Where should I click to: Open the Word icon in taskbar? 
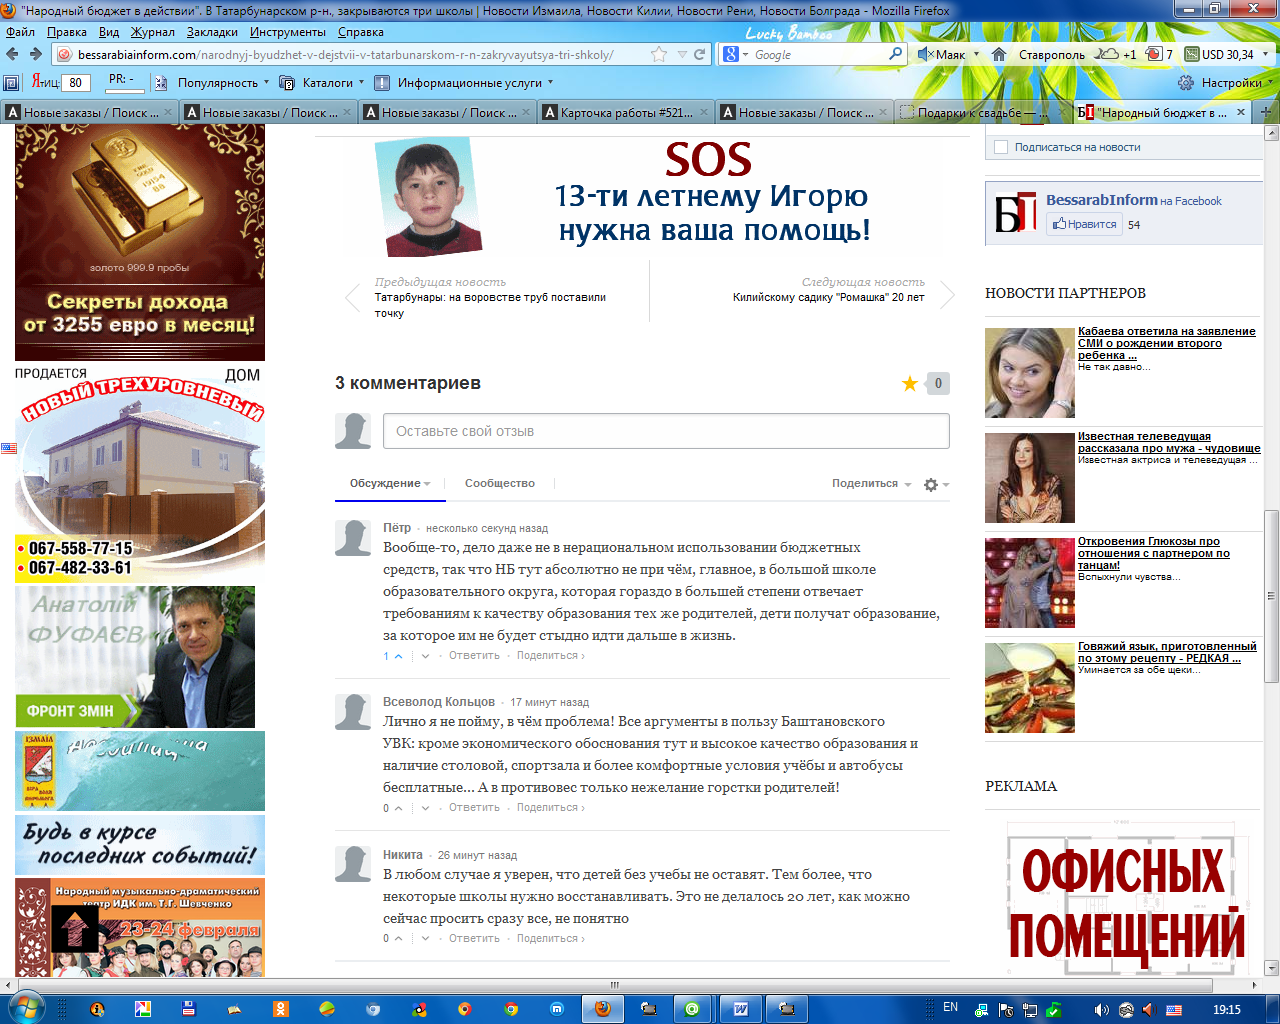pos(741,1008)
